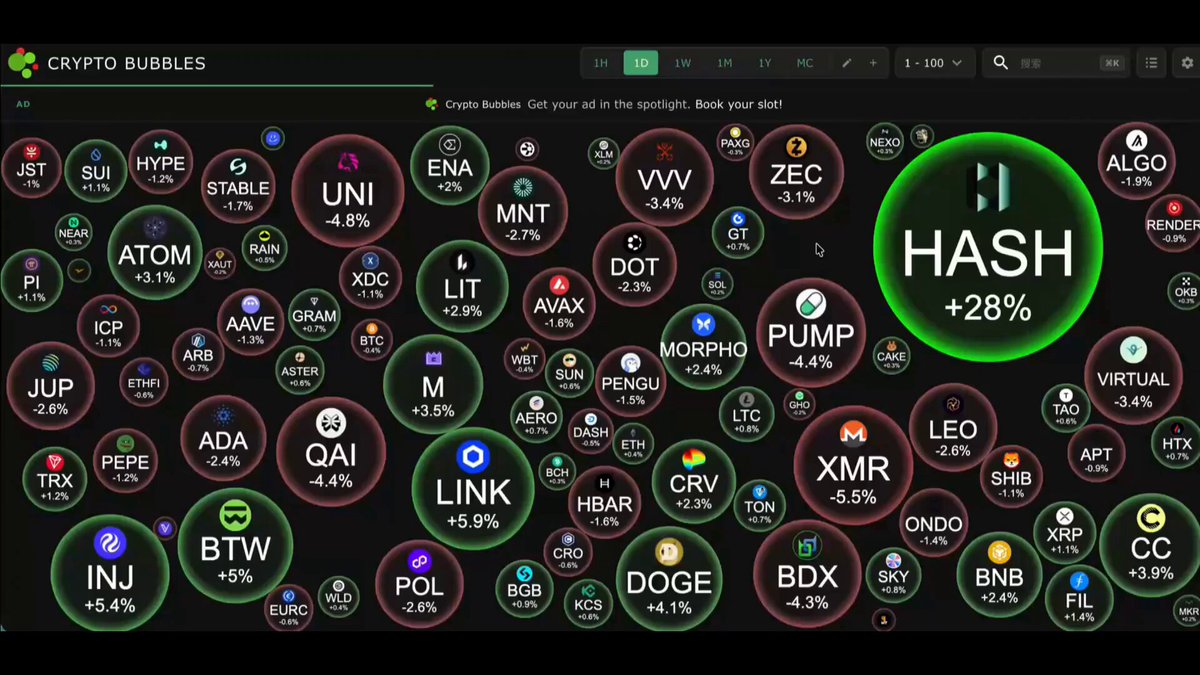Select the CRV +2.3% bubble
The image size is (1200, 675).
point(693,480)
